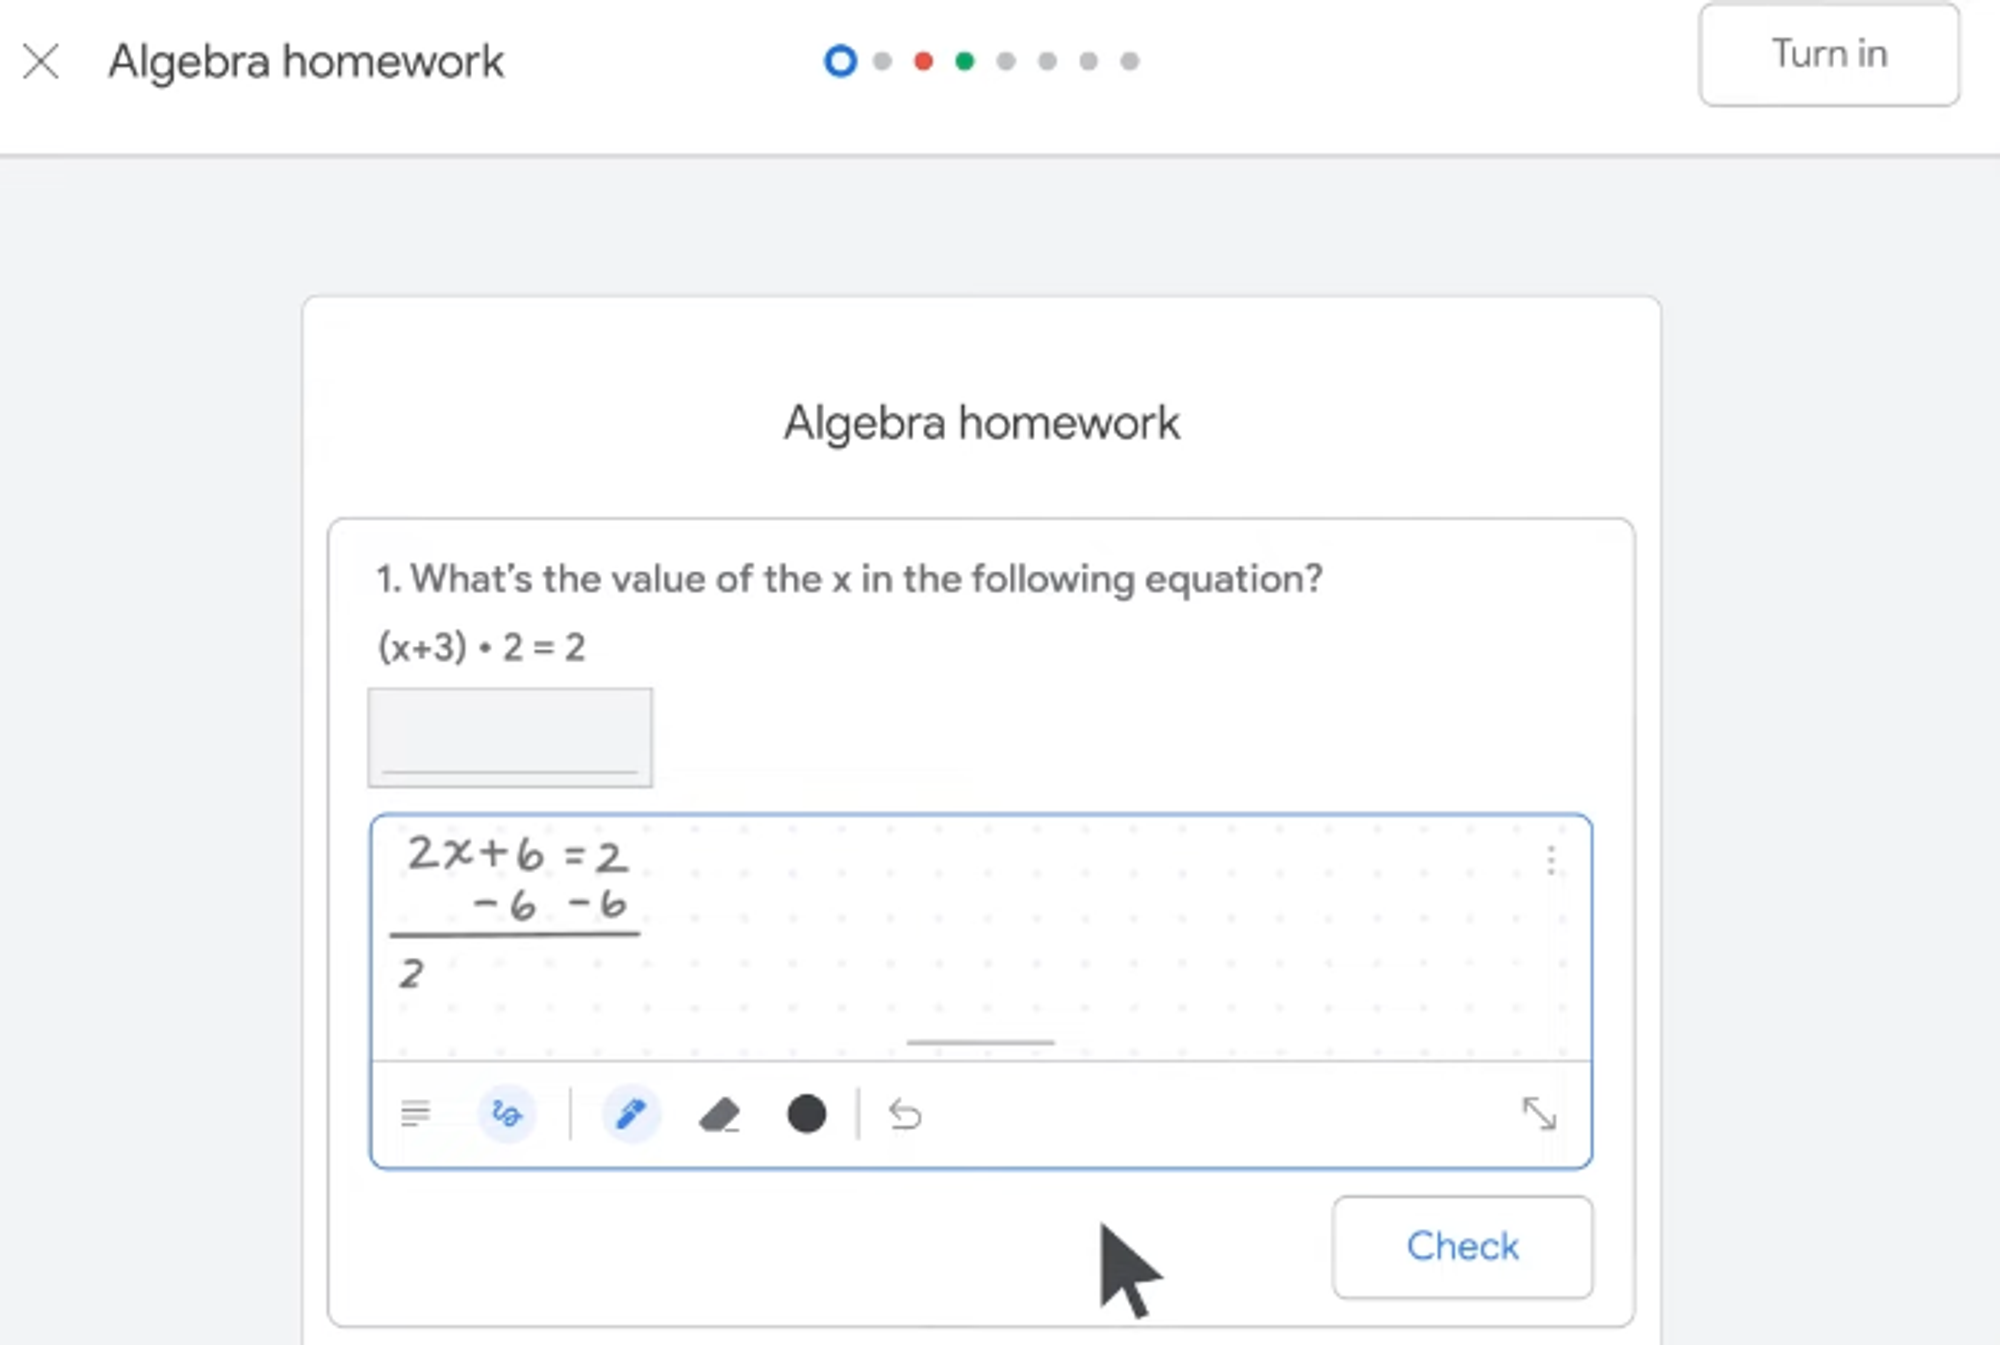The width and height of the screenshot is (2000, 1345).
Task: Click the Turn in button
Action: [x=1829, y=54]
